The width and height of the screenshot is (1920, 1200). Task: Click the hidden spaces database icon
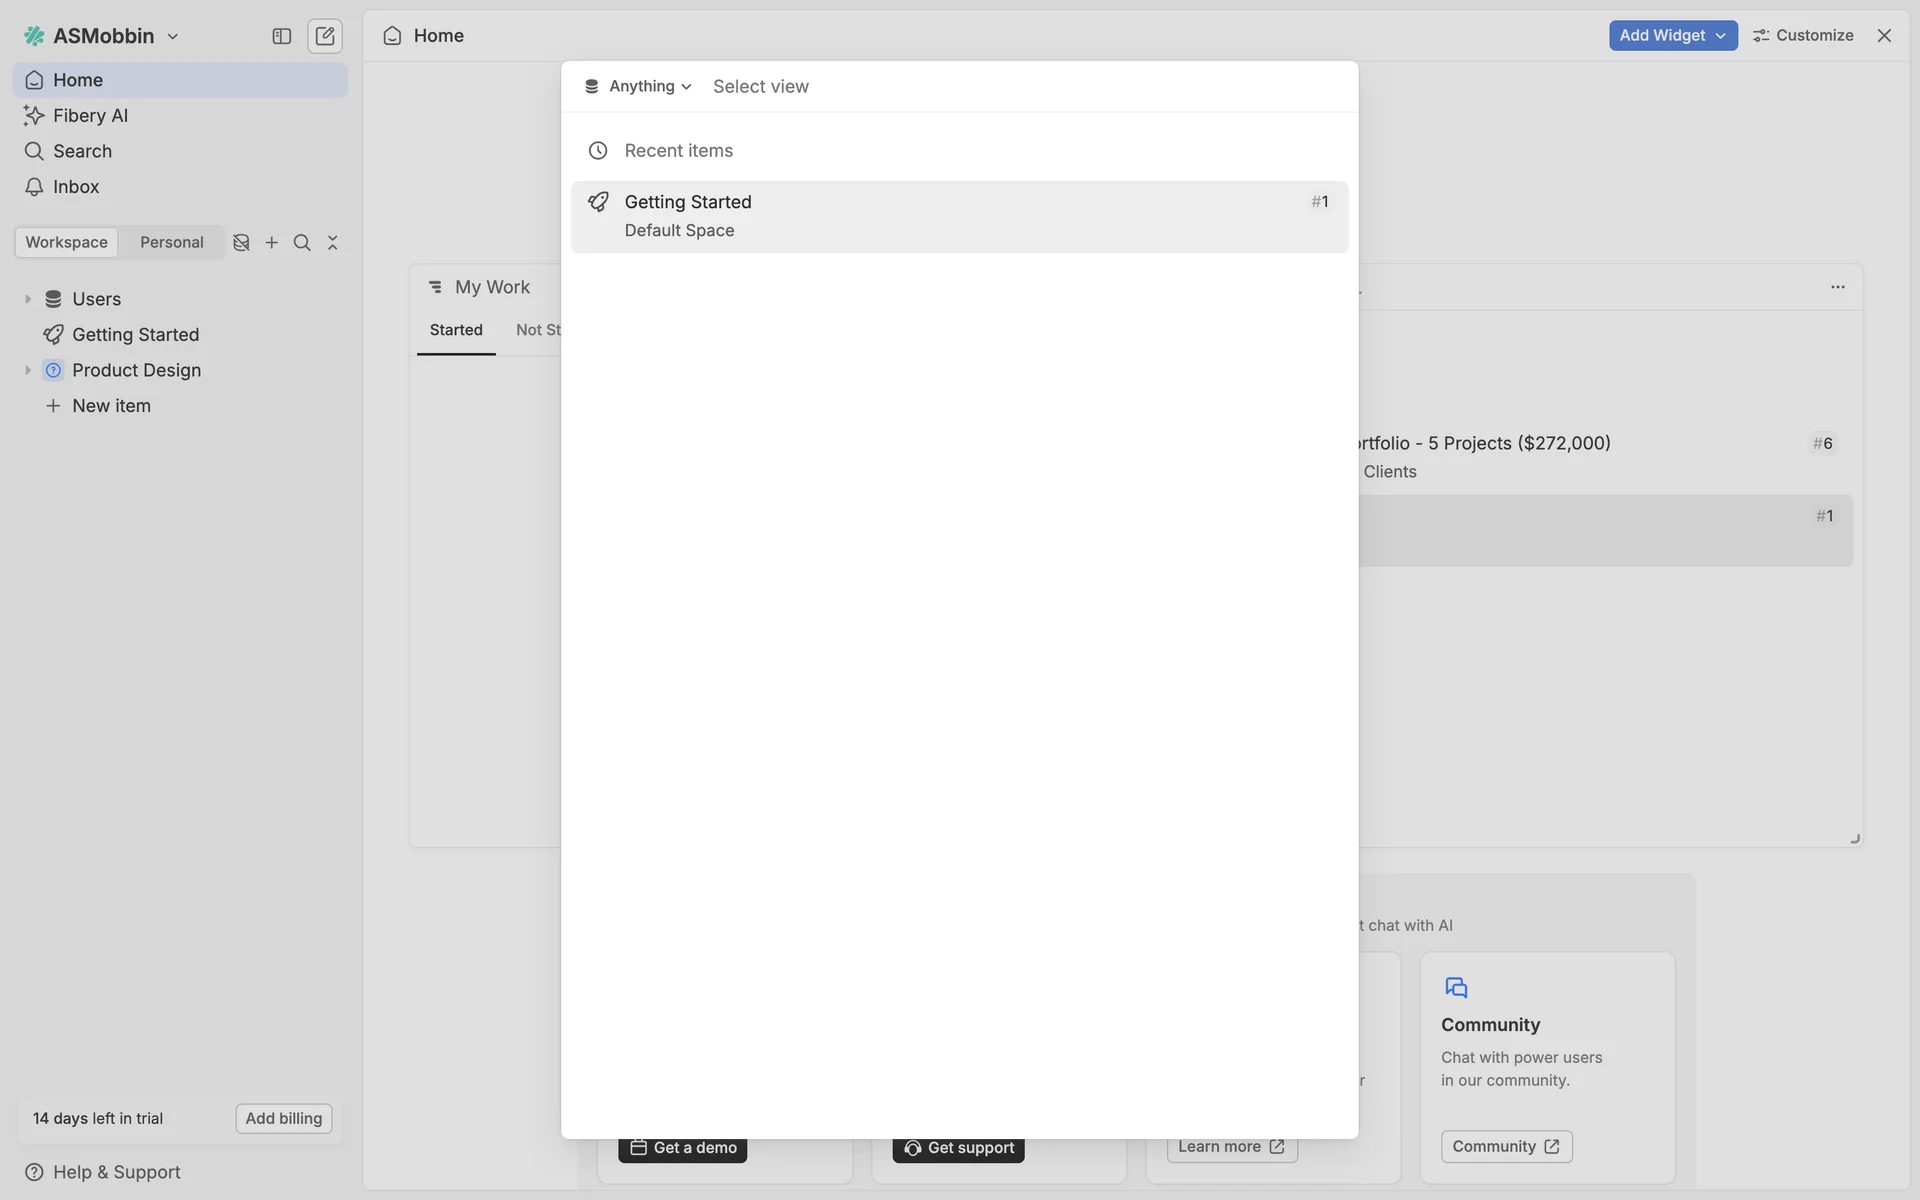[x=241, y=243]
